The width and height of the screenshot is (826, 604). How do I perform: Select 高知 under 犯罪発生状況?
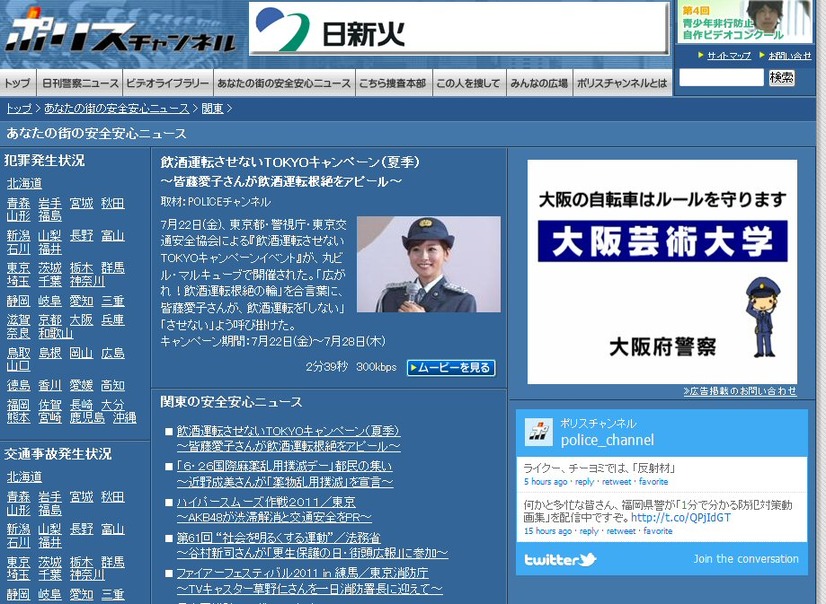coord(113,385)
